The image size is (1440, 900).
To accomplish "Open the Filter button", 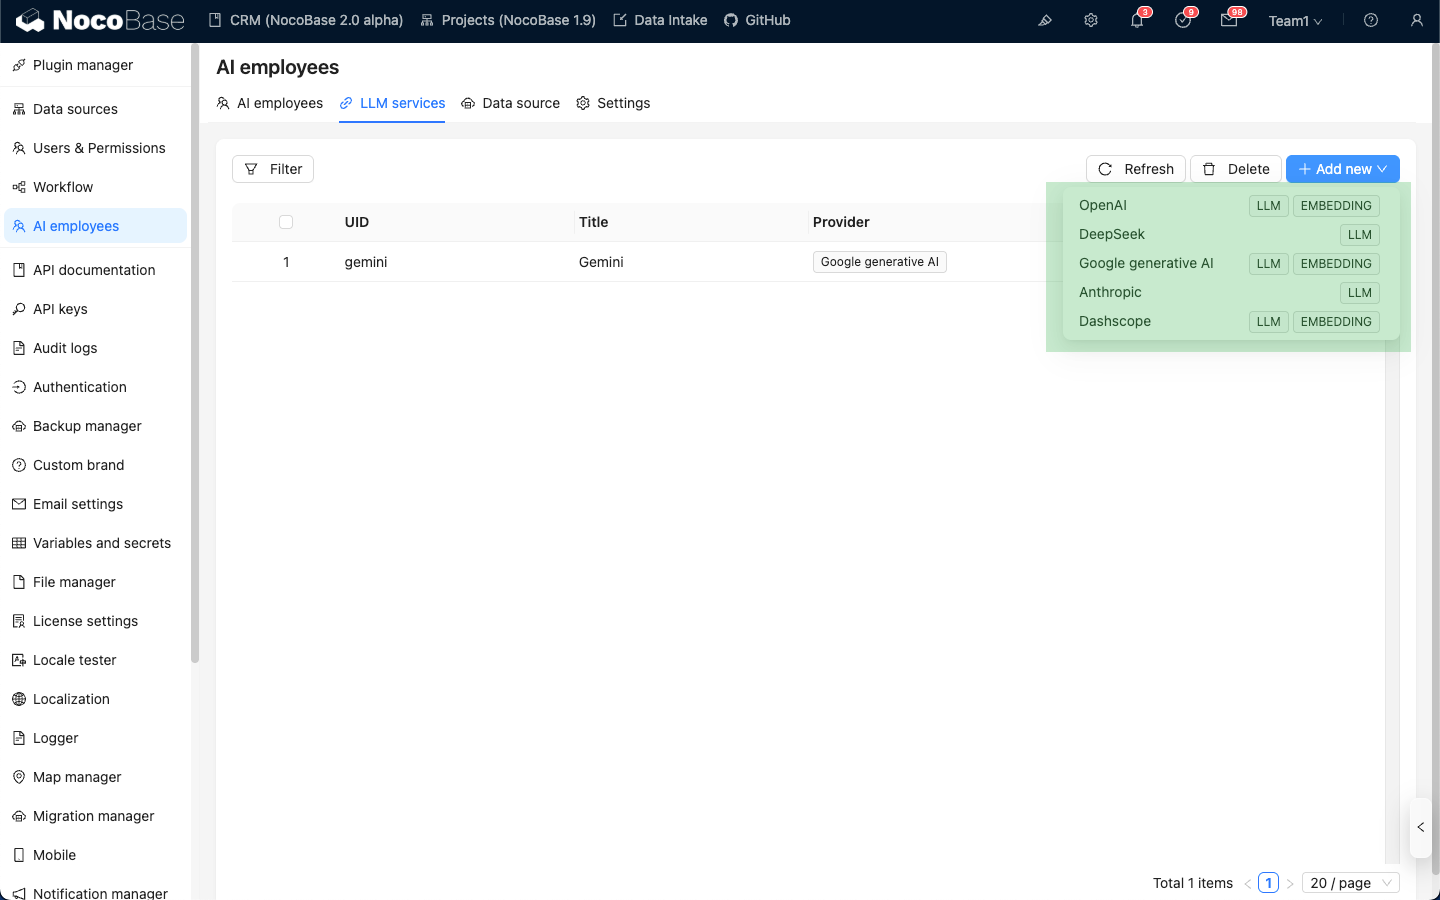I will 273,169.
